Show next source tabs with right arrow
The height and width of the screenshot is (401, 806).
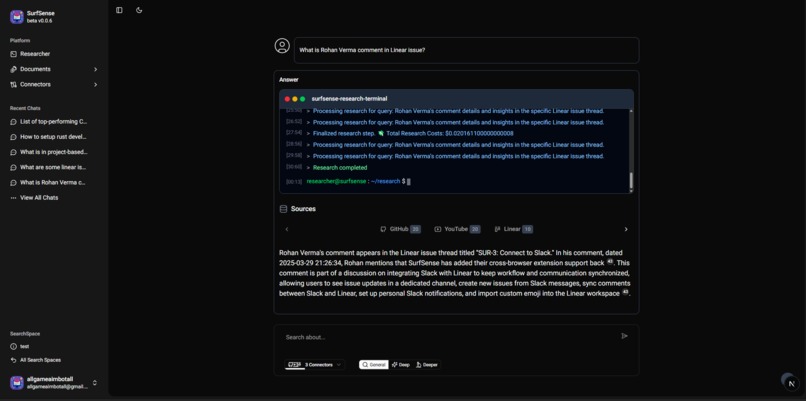(626, 229)
